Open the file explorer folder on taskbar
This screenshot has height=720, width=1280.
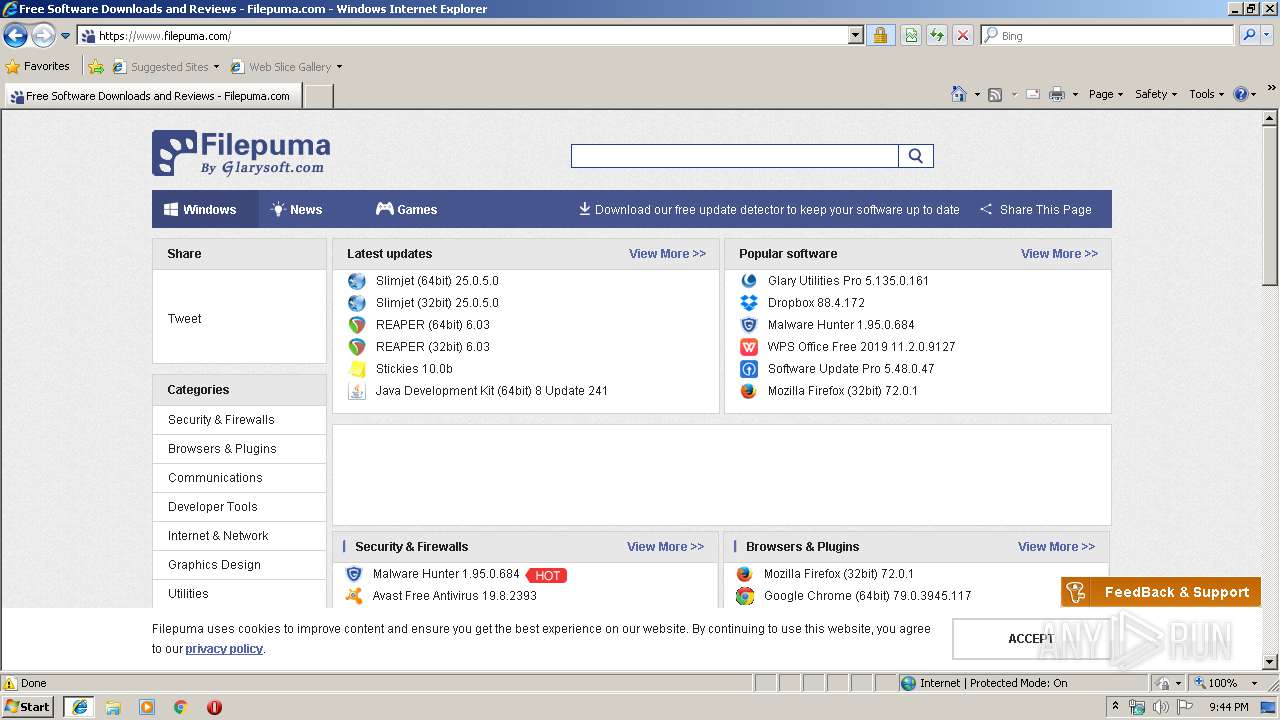113,707
